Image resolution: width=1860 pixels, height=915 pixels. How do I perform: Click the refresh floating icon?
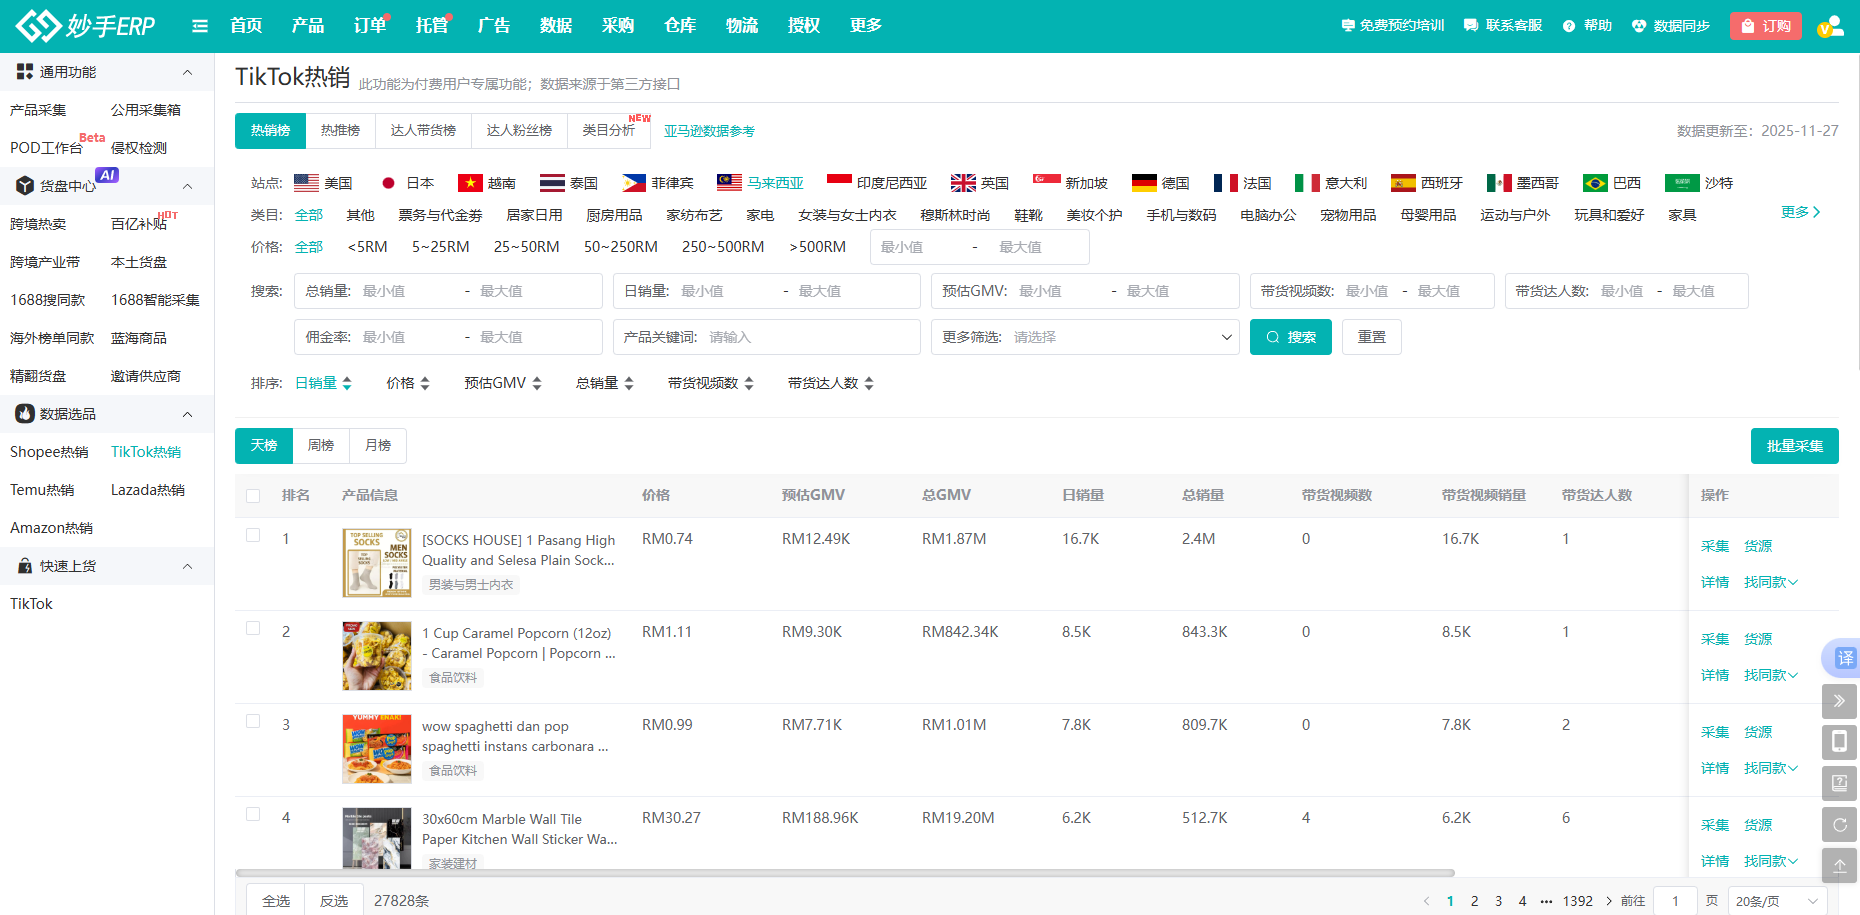1839,825
